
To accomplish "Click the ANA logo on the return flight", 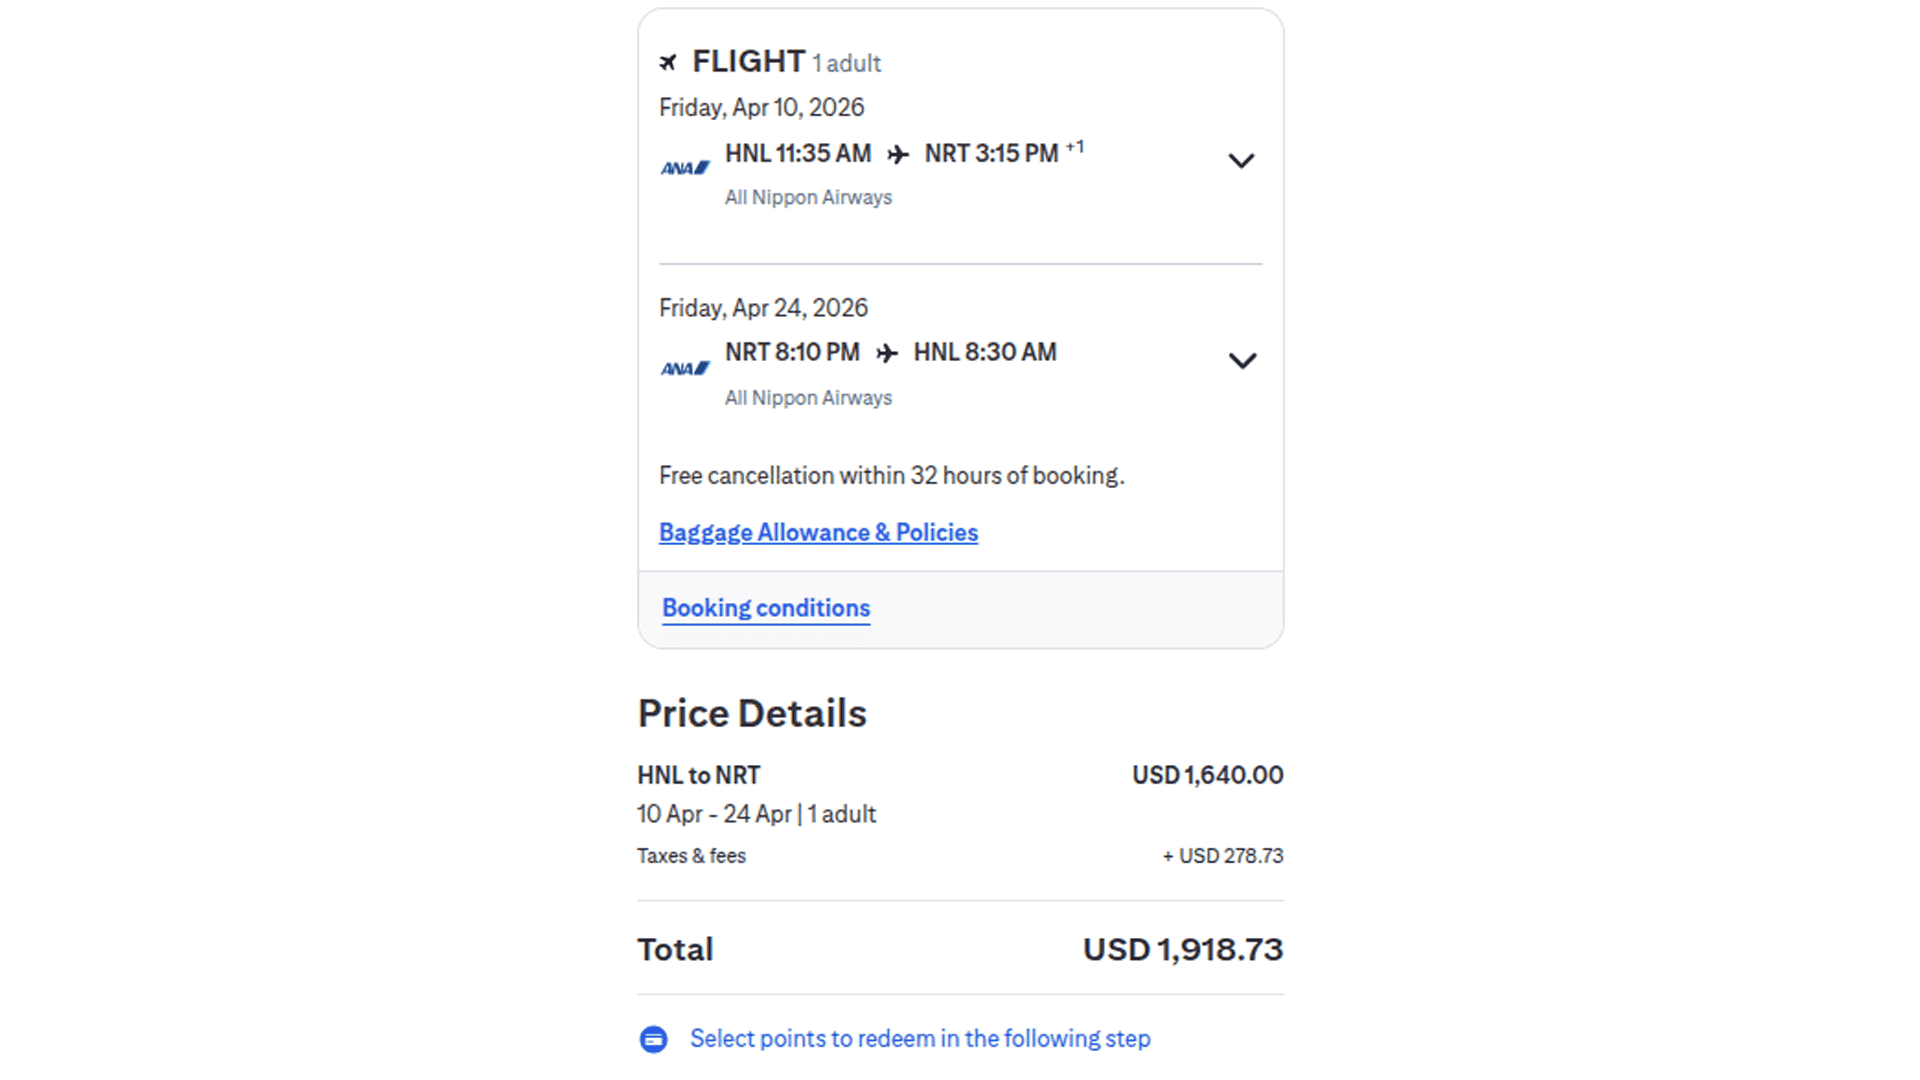I will pos(684,367).
